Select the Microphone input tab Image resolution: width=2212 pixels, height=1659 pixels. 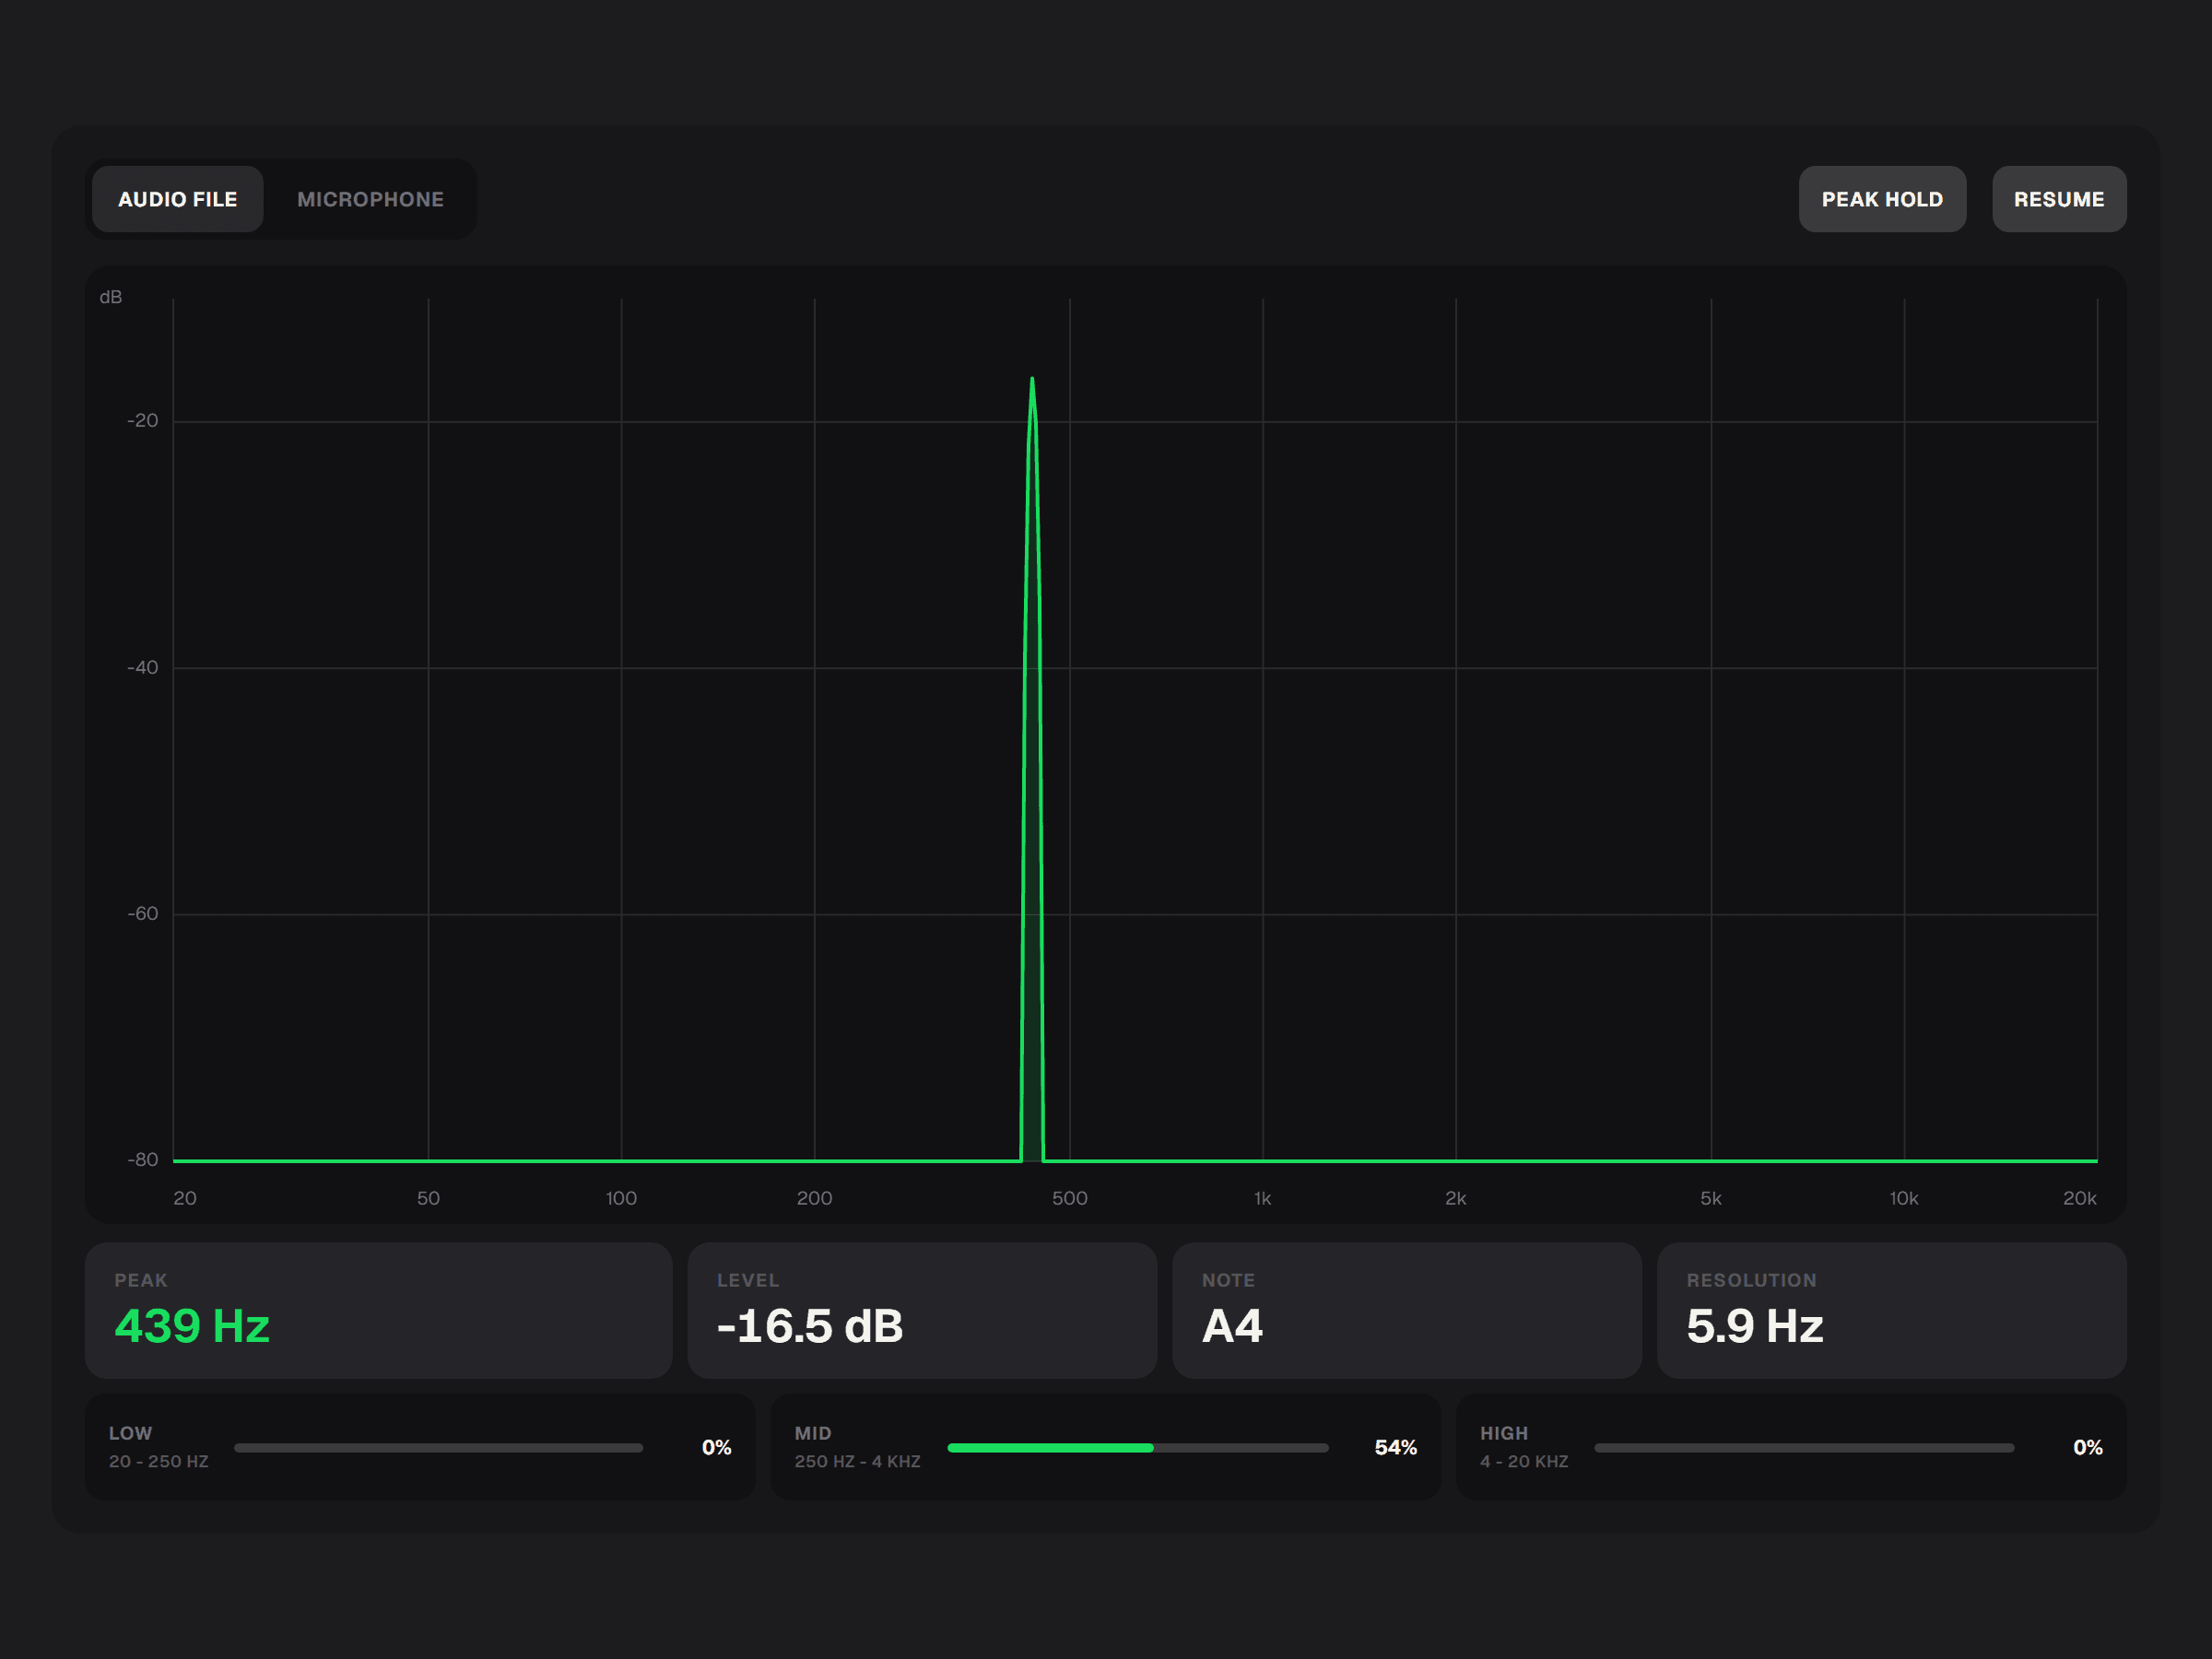coord(370,199)
